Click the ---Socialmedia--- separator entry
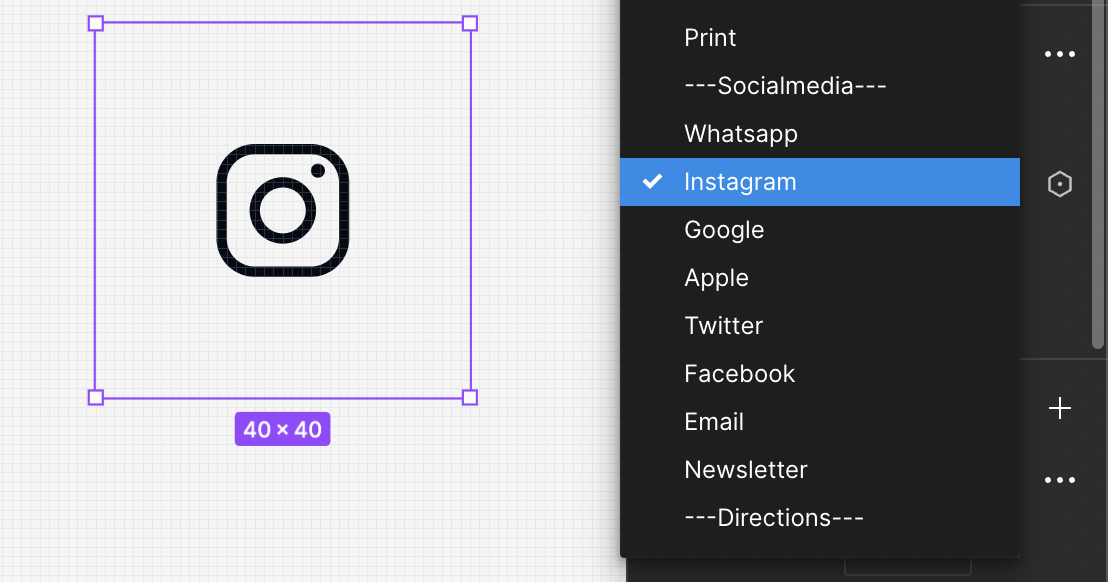Image resolution: width=1108 pixels, height=582 pixels. pyautogui.click(x=820, y=85)
